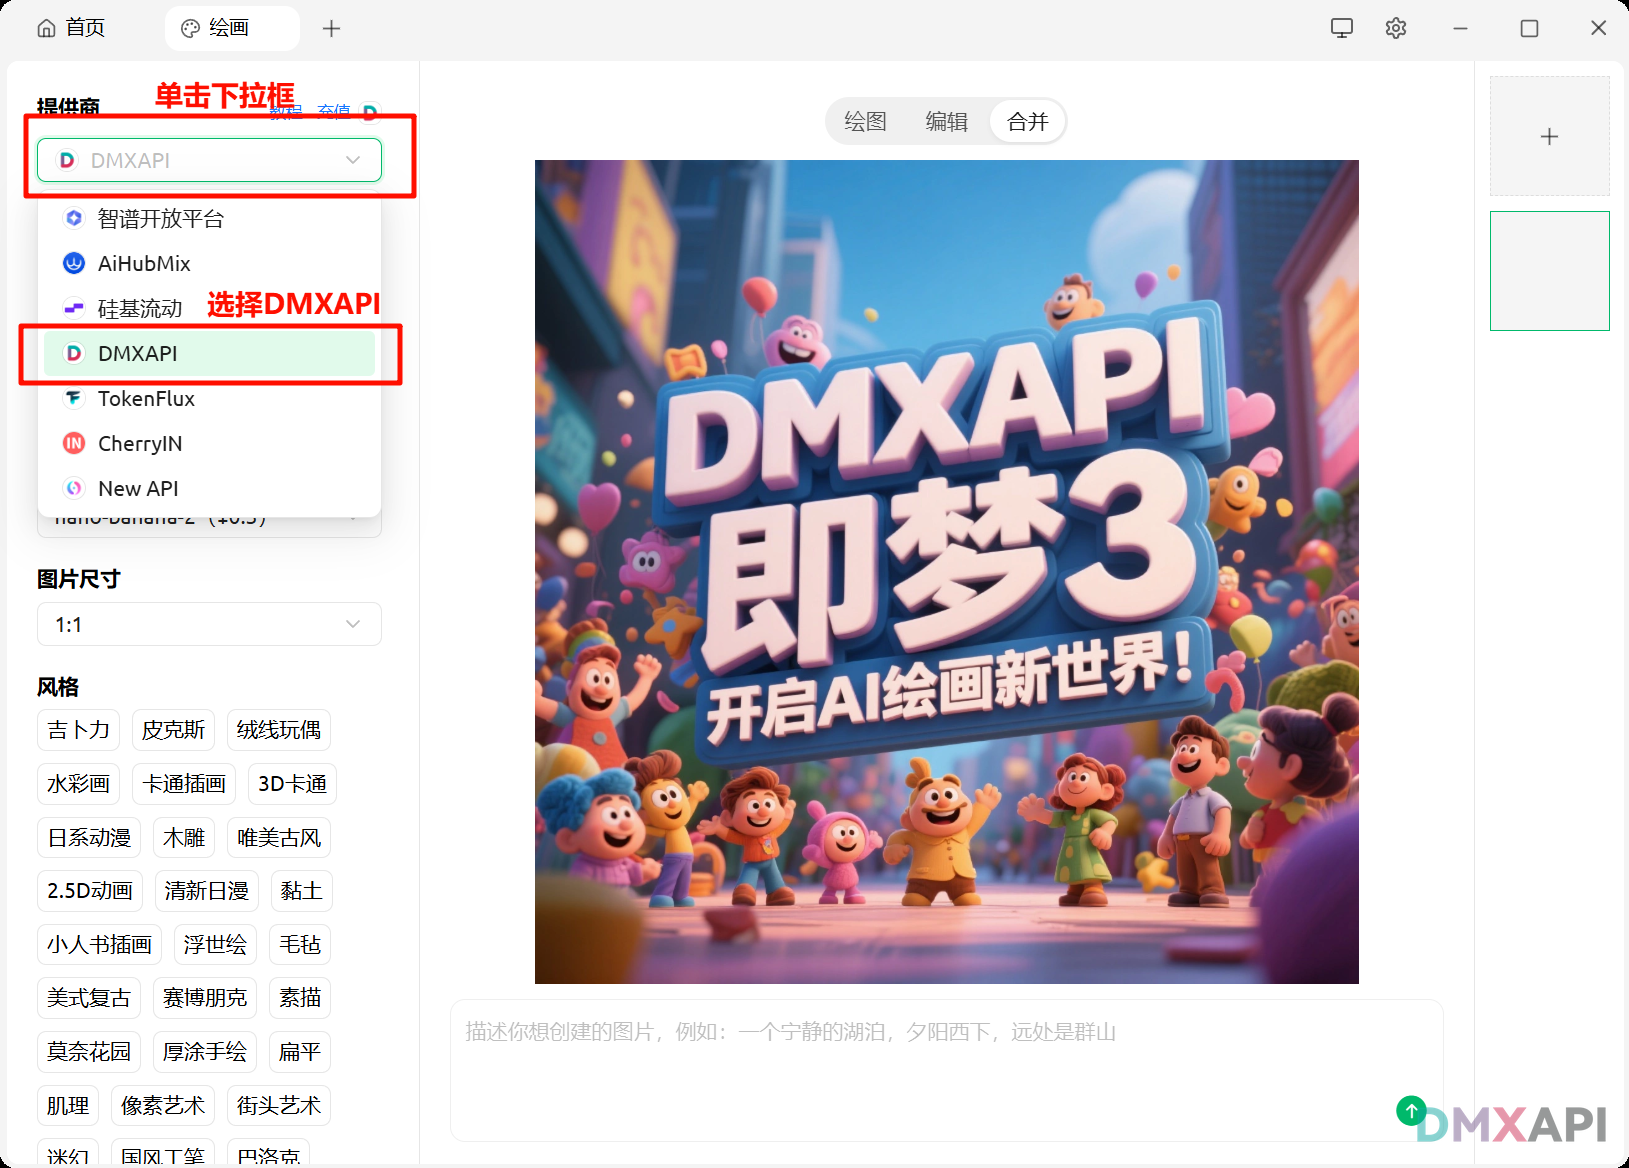Click the plus icon to add an image panel
Screen dimensions: 1629x1168
1549,136
